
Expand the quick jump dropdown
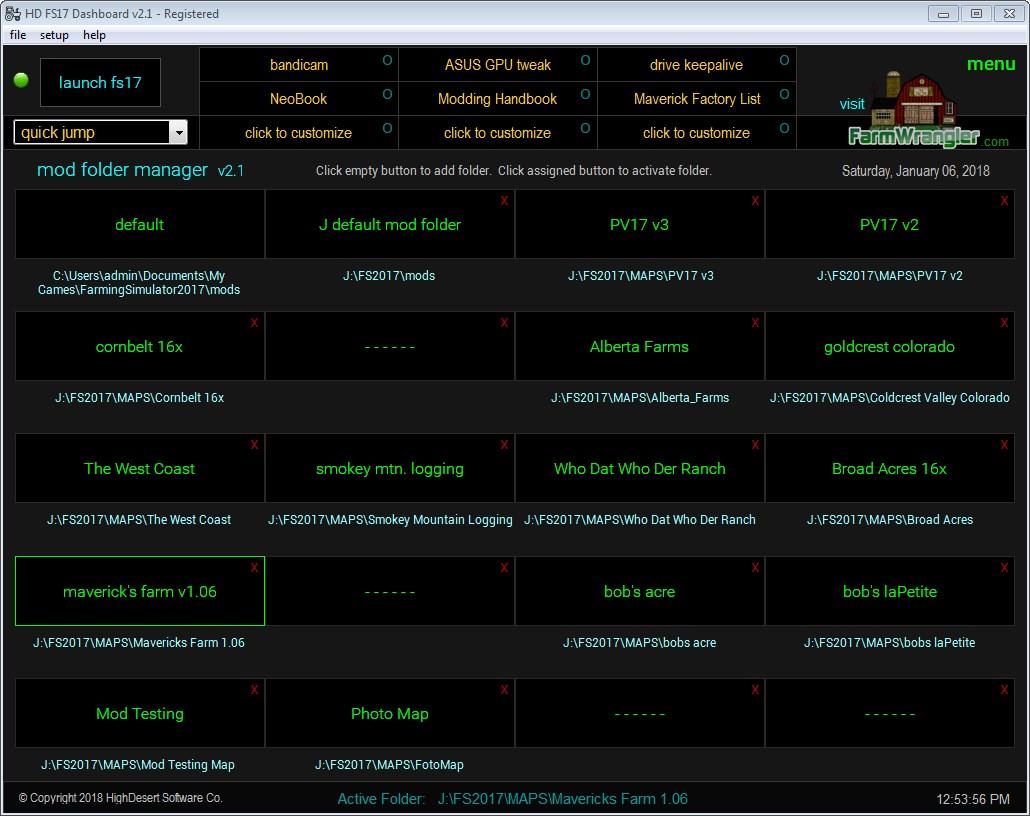click(178, 133)
